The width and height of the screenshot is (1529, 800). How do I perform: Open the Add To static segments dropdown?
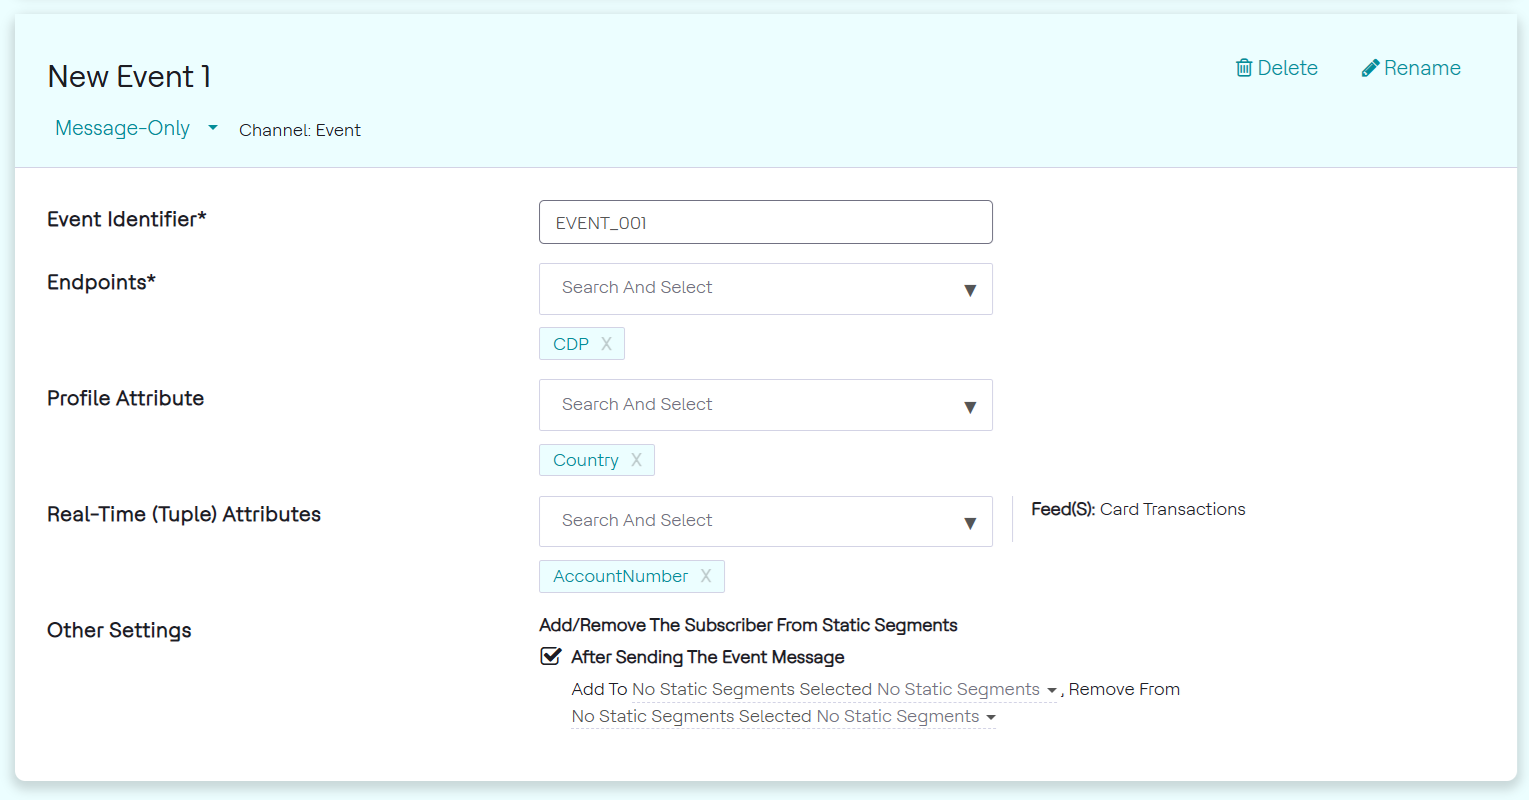coord(1051,690)
